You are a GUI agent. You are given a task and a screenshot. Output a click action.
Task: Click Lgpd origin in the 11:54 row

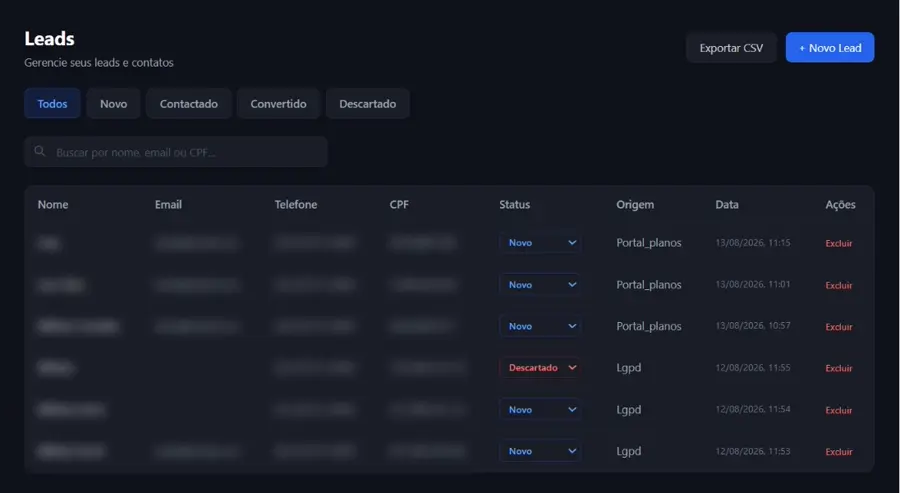coord(629,410)
